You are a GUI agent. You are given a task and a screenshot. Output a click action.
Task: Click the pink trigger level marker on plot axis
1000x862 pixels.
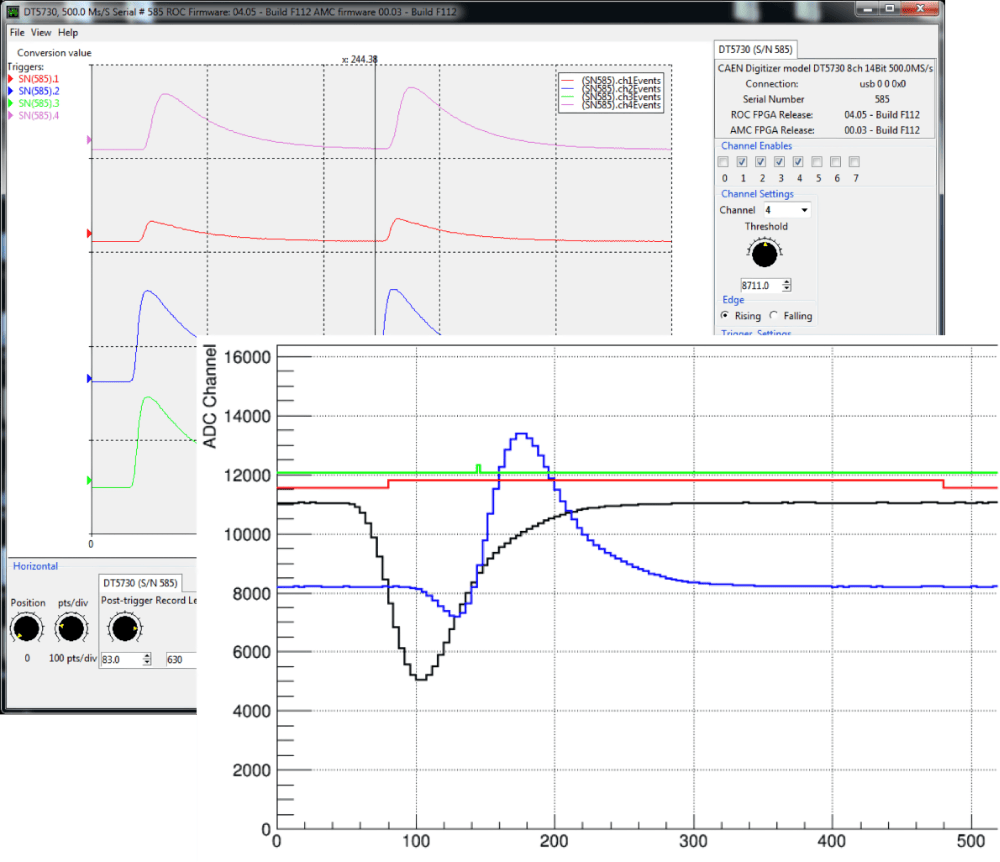coord(89,140)
